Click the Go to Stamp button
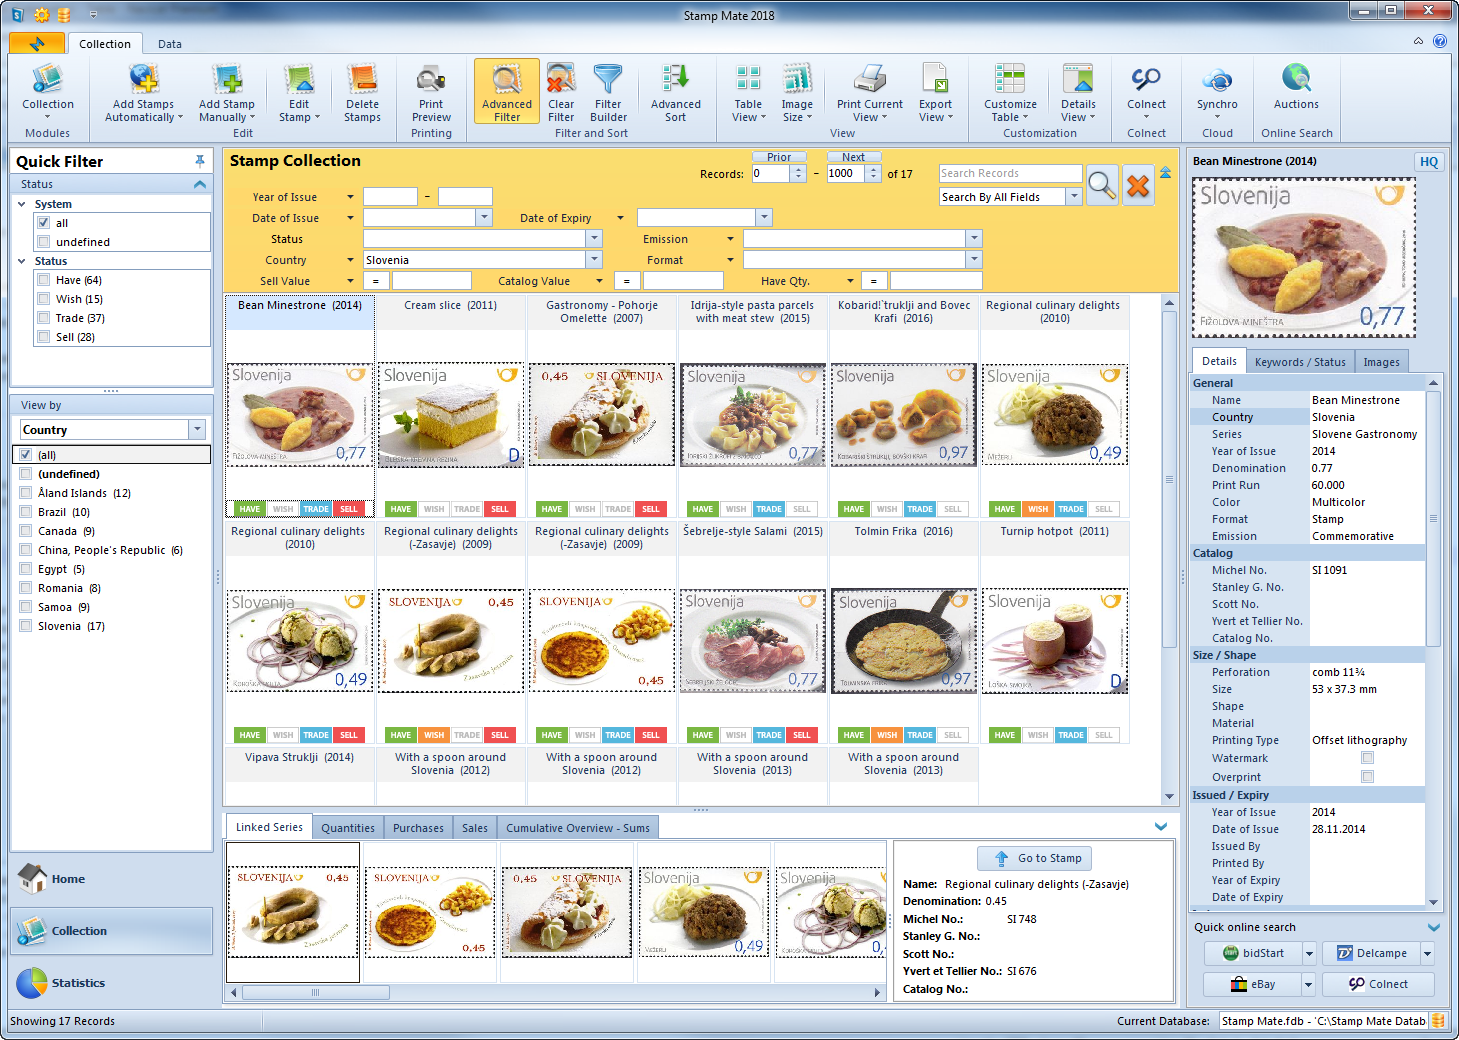 pyautogui.click(x=1036, y=858)
